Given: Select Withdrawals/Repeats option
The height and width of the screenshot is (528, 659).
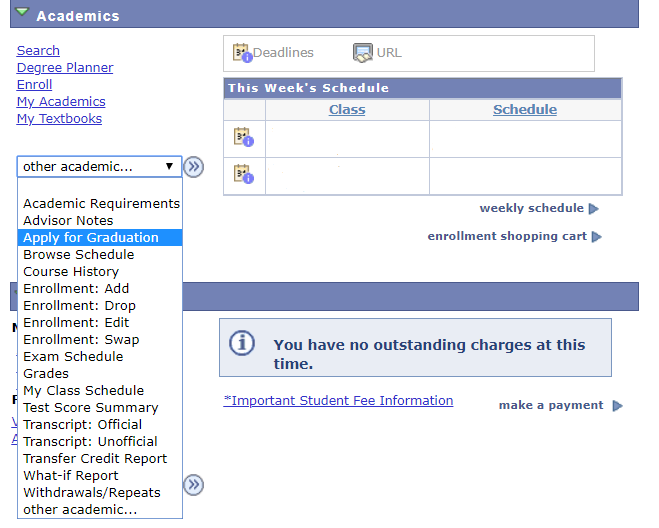Looking at the screenshot, I should click(x=100, y=493).
